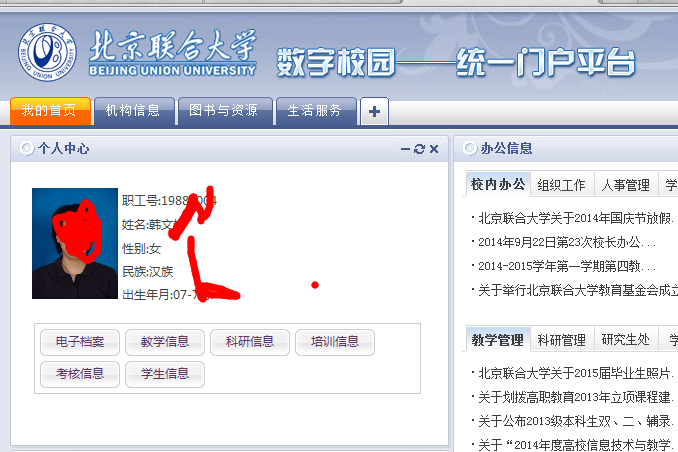This screenshot has height=452, width=678.
Task: Refresh the 个人中心 panel
Action: tap(419, 149)
